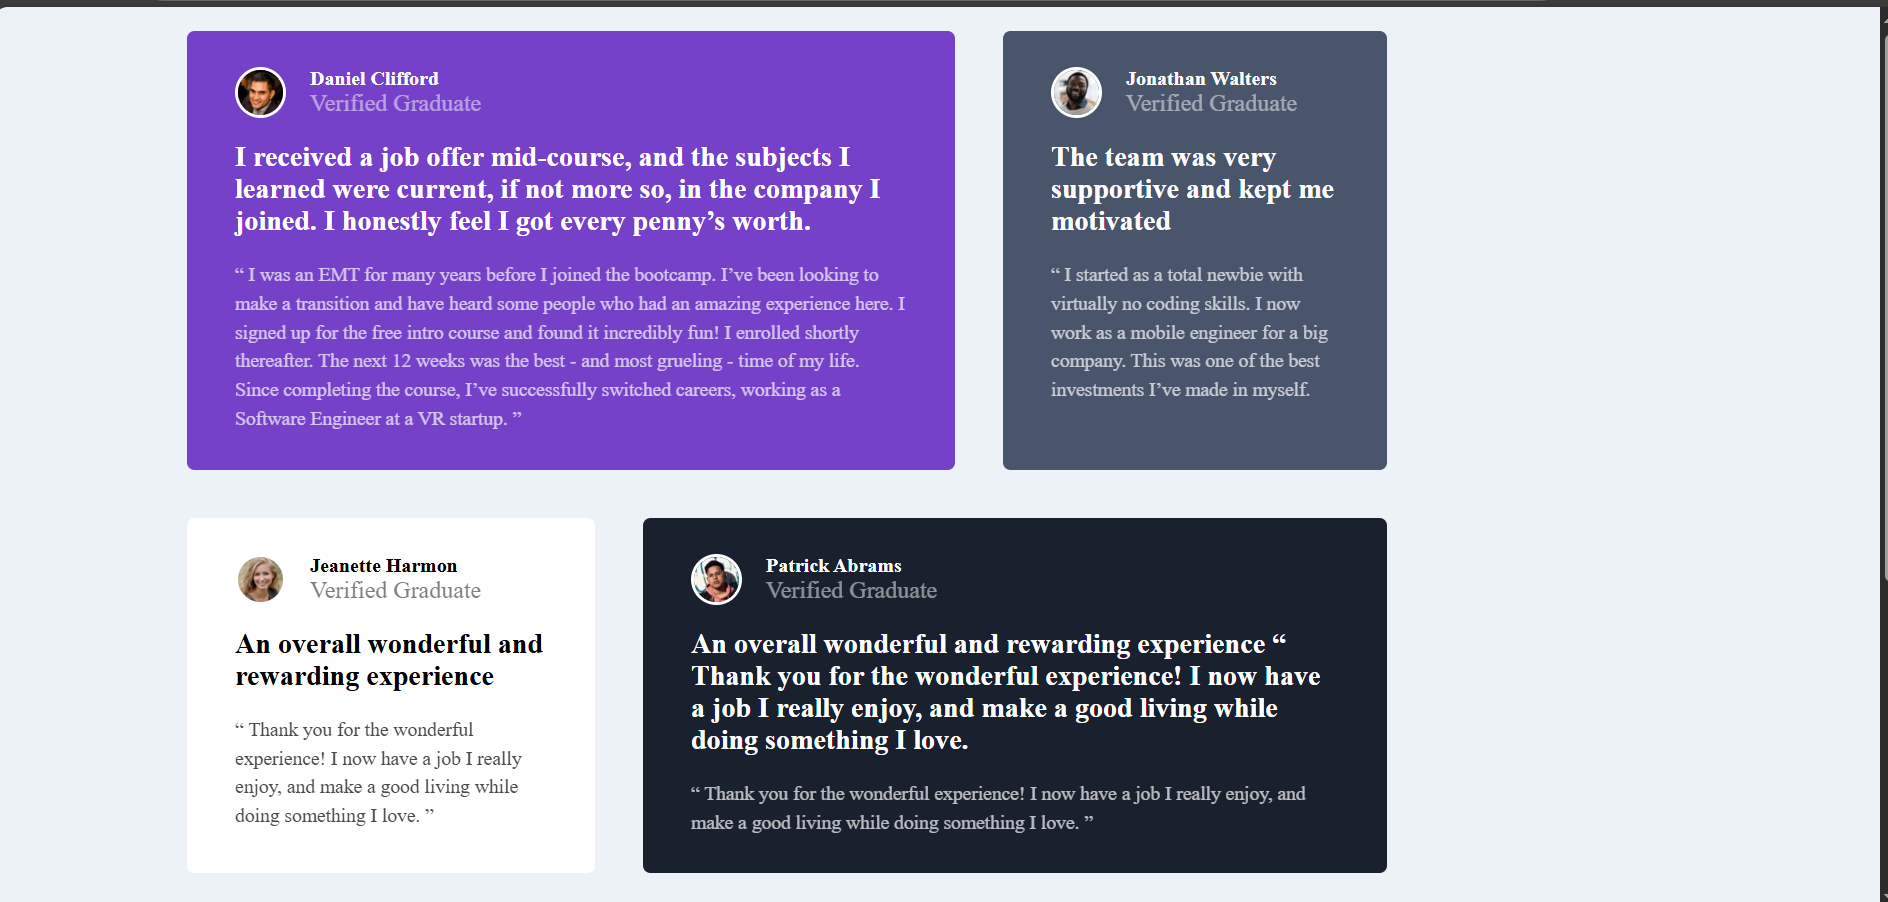This screenshot has width=1888, height=902.
Task: Select the name Jonathan Walters
Action: [x=1201, y=79]
